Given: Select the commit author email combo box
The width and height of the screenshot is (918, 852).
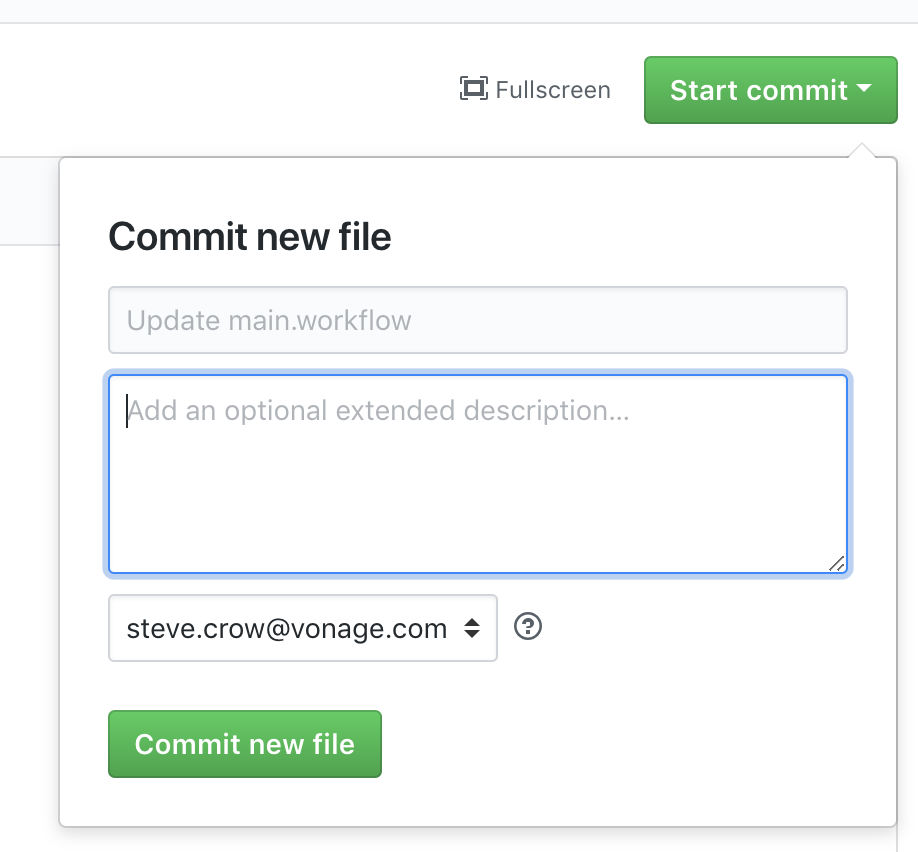Looking at the screenshot, I should pos(303,628).
